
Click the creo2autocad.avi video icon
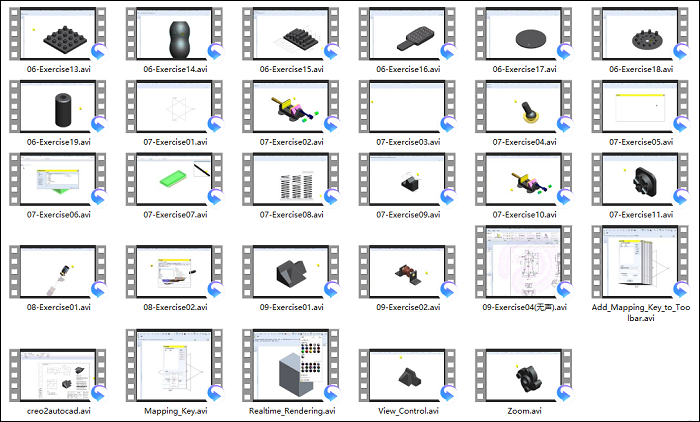[x=58, y=376]
